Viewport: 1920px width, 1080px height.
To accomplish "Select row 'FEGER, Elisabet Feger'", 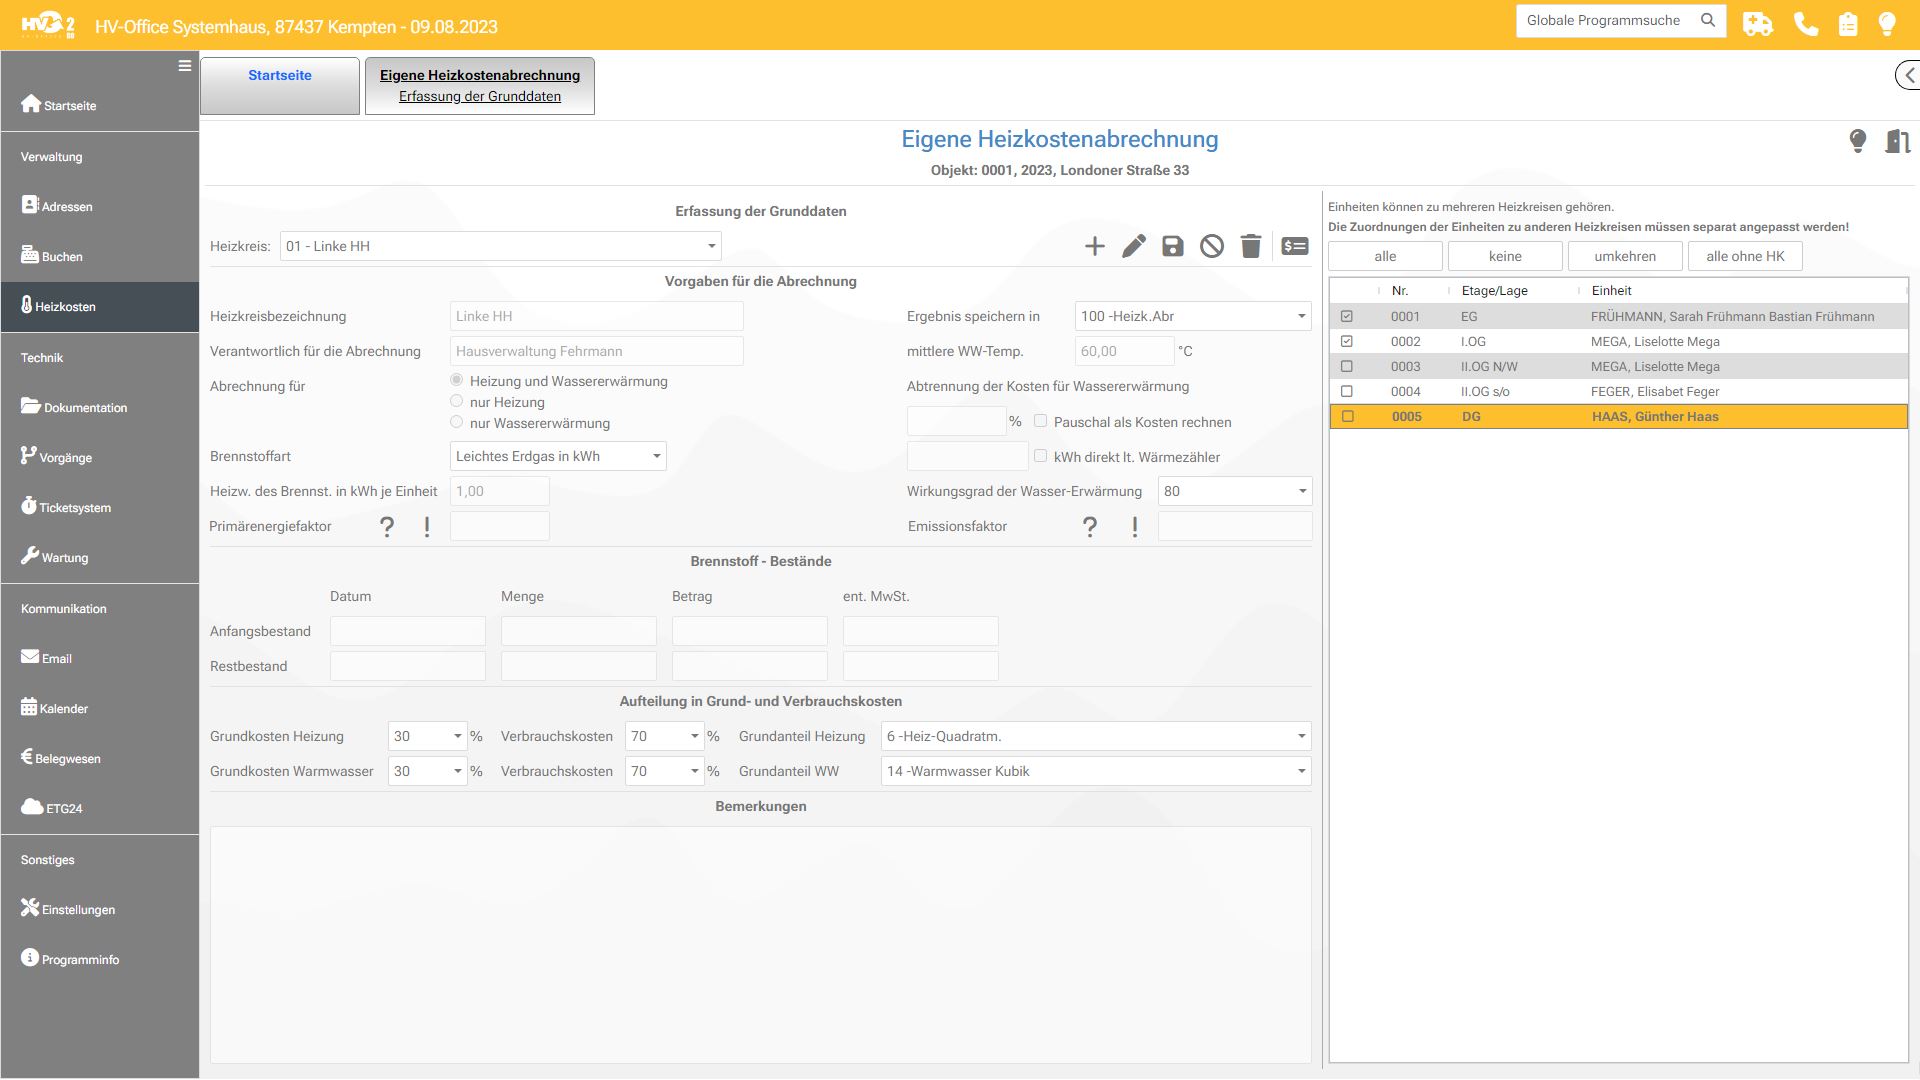I will (1619, 391).
